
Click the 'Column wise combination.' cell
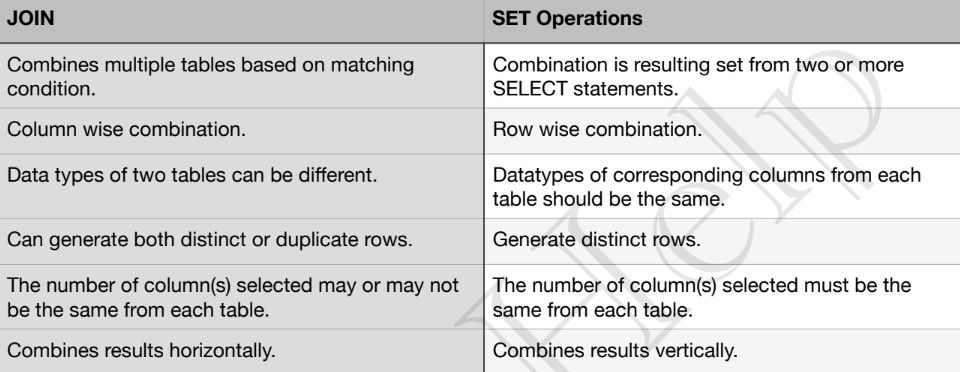(242, 131)
